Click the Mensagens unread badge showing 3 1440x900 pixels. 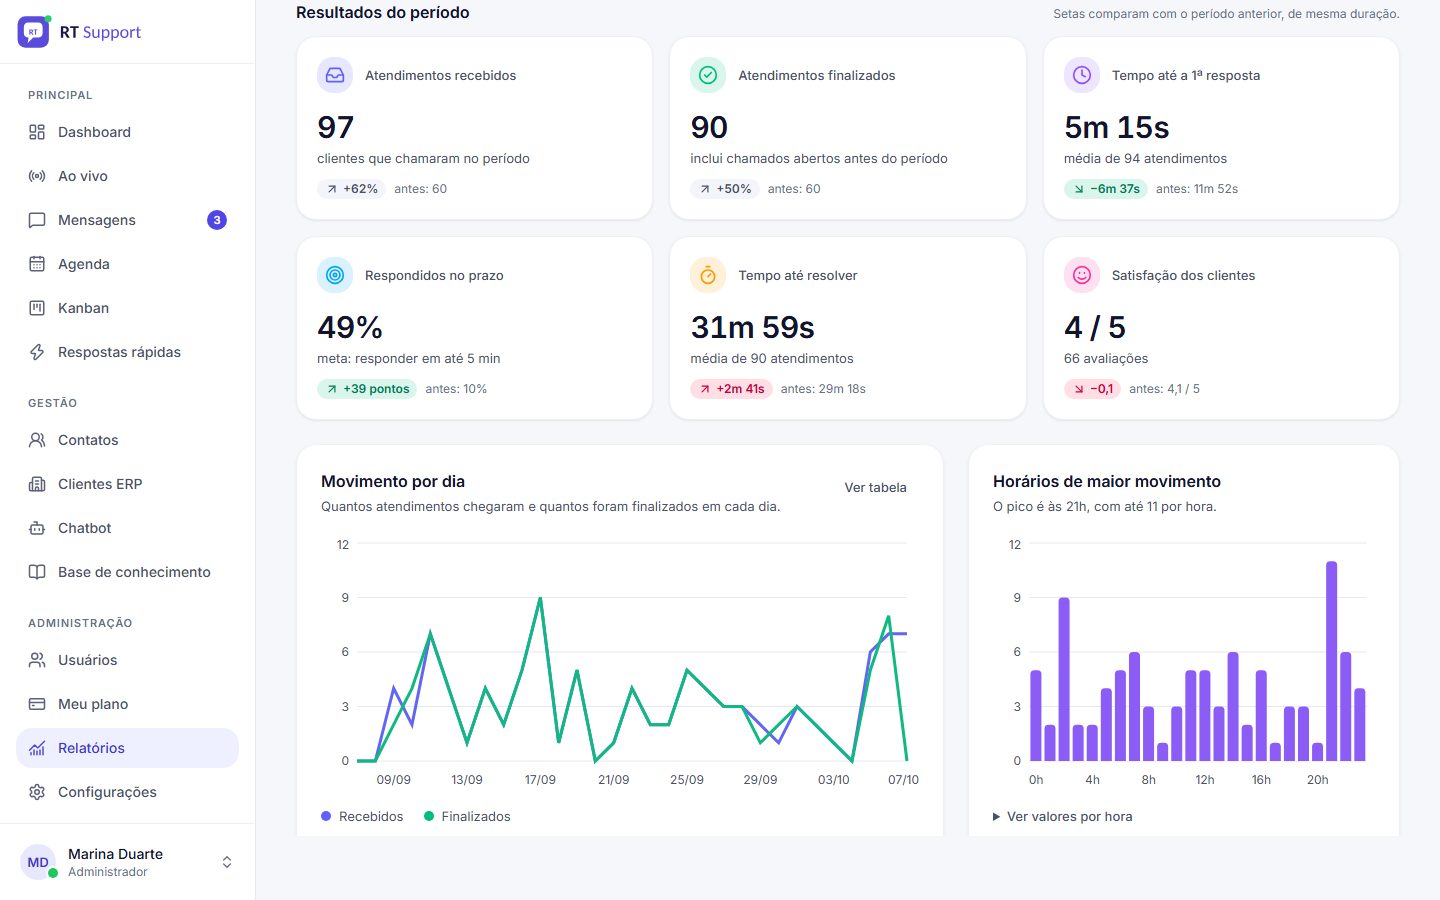(217, 220)
